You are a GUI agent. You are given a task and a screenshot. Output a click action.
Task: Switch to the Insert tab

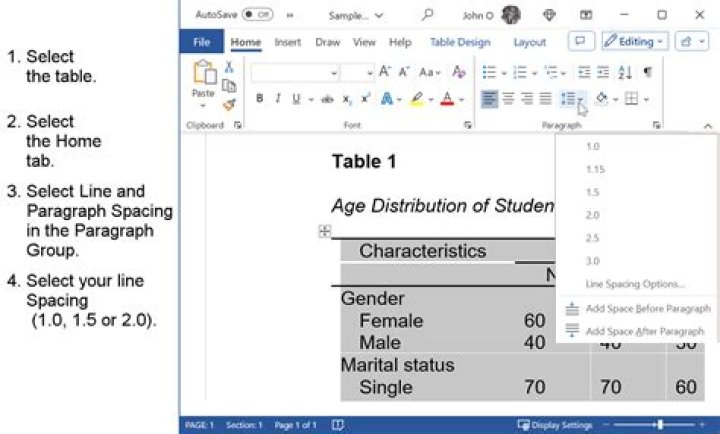287,42
